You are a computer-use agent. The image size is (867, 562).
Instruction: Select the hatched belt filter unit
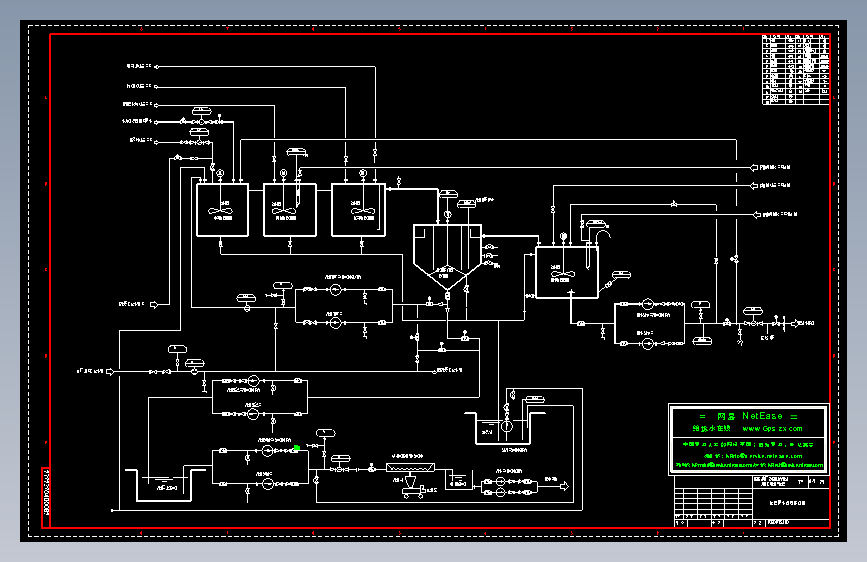click(410, 468)
